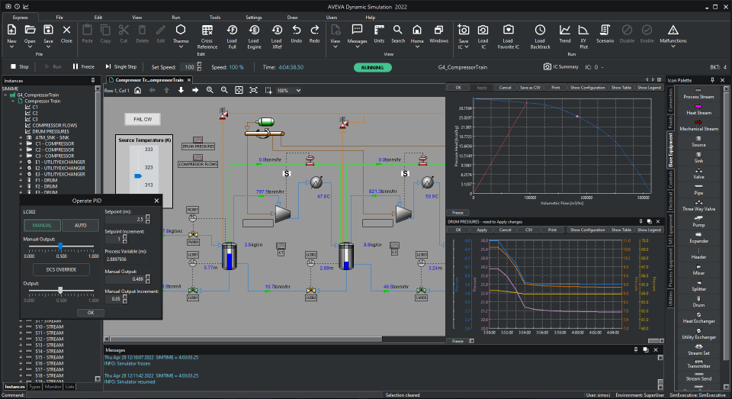Stop the simulation
The width and height of the screenshot is (732, 399).
[x=20, y=67]
